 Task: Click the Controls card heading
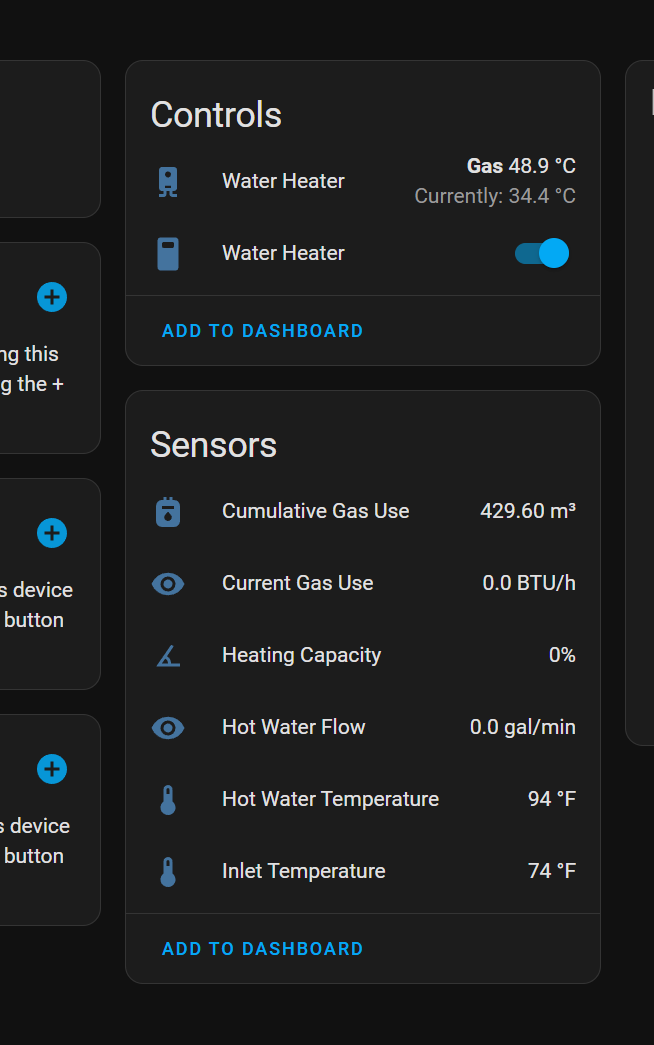215,115
